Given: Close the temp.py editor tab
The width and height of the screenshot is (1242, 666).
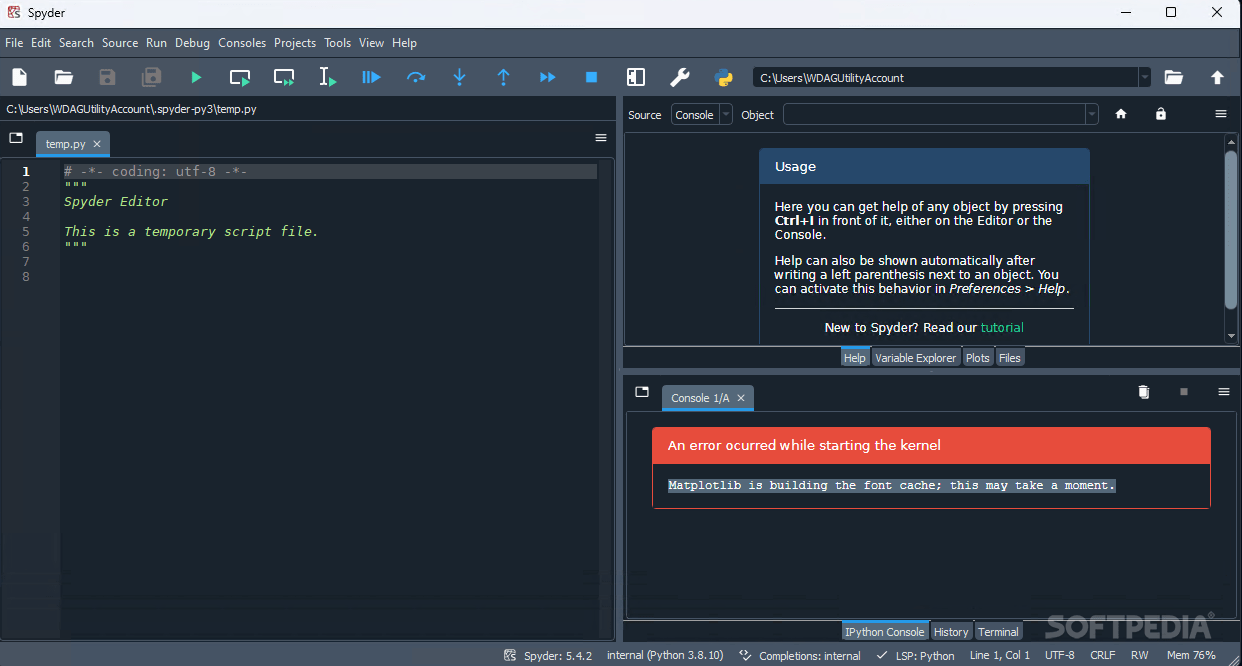Looking at the screenshot, I should point(97,144).
